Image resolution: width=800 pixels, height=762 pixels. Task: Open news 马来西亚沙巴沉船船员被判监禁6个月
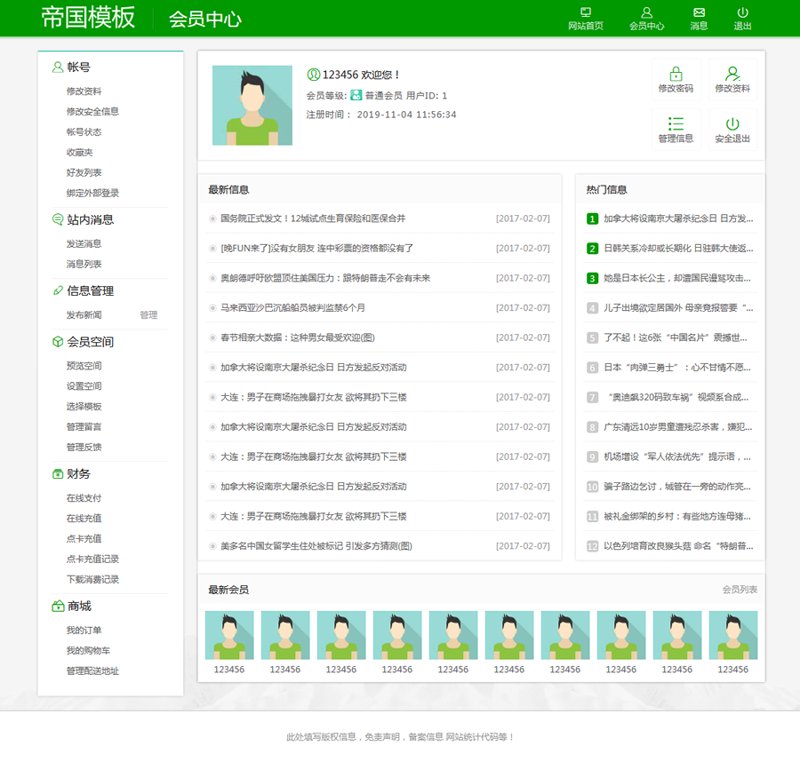(x=292, y=308)
